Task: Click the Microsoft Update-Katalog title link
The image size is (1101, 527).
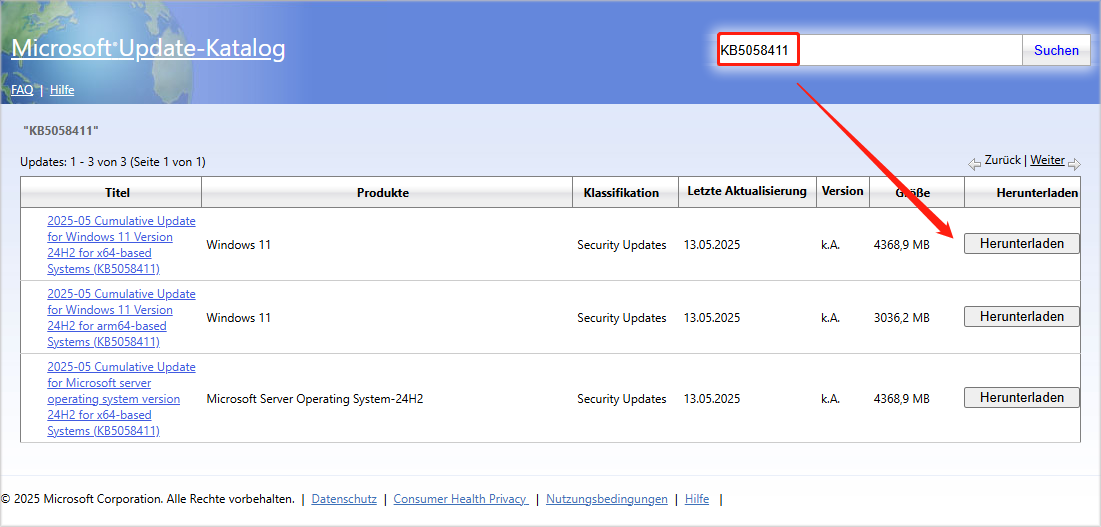Action: pos(148,48)
